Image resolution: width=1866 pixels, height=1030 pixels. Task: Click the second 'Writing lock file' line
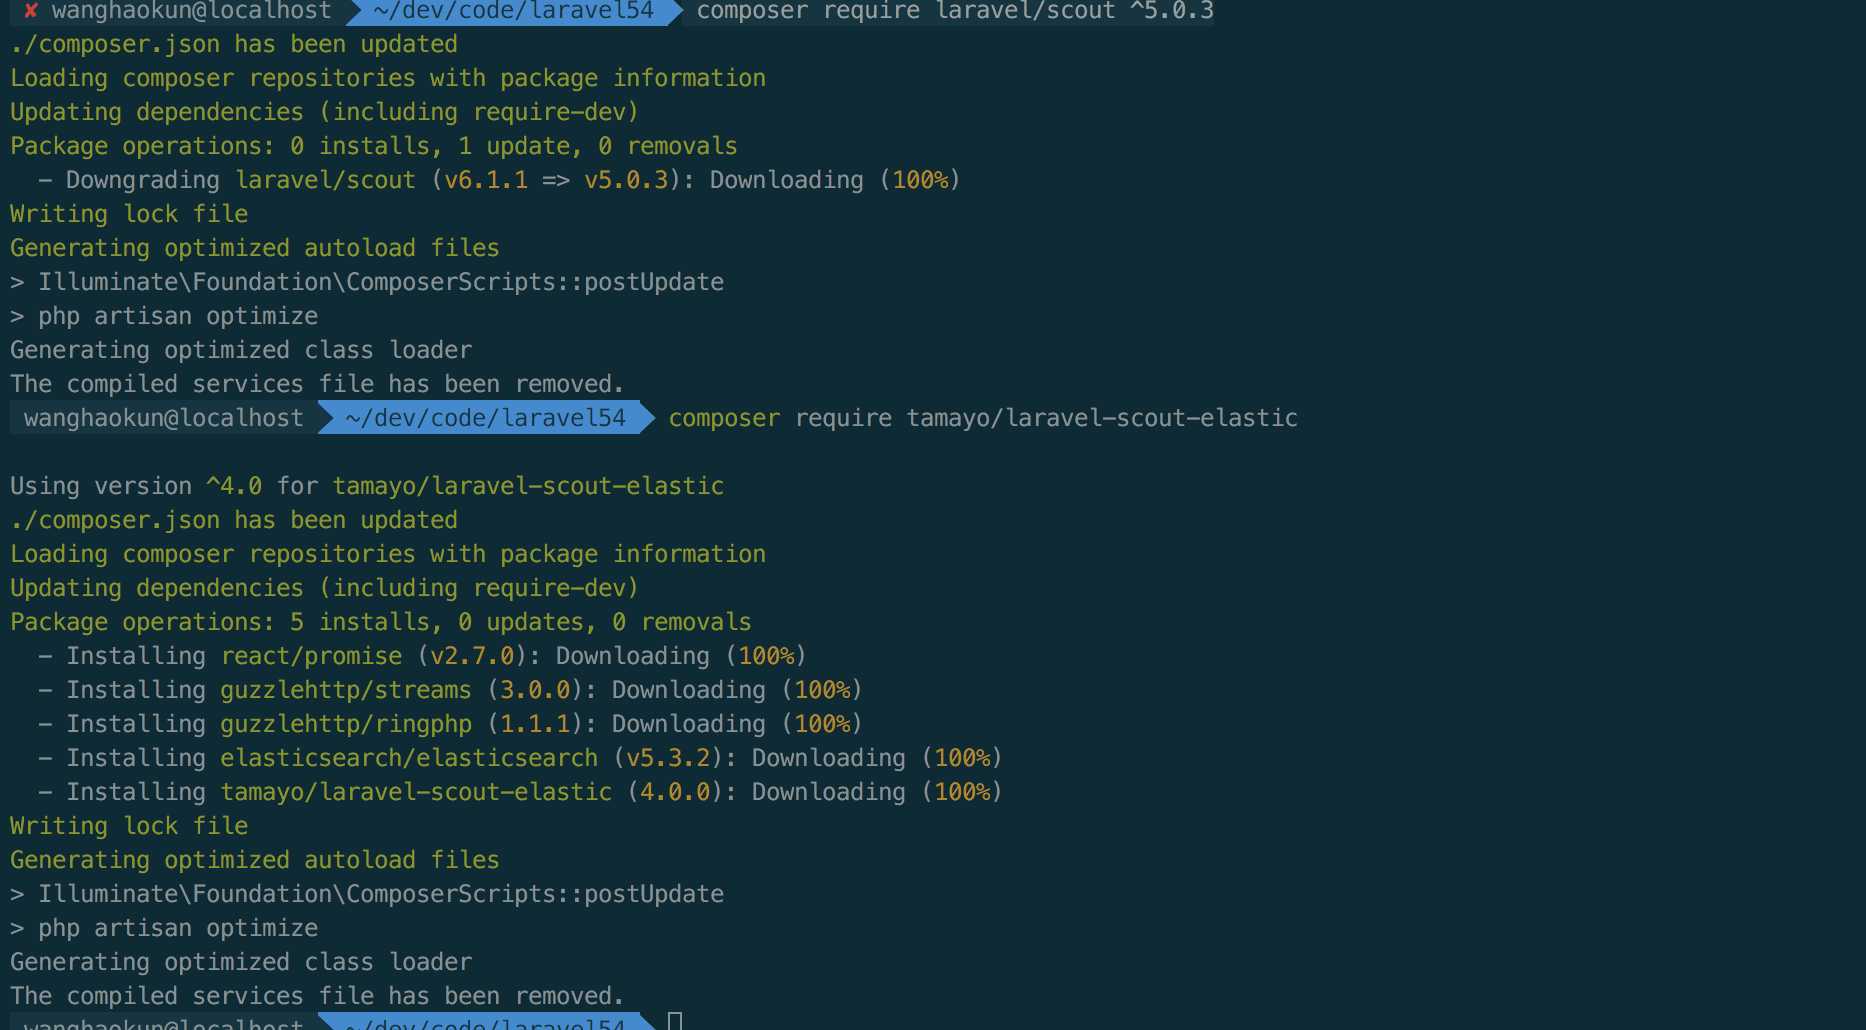click(129, 826)
